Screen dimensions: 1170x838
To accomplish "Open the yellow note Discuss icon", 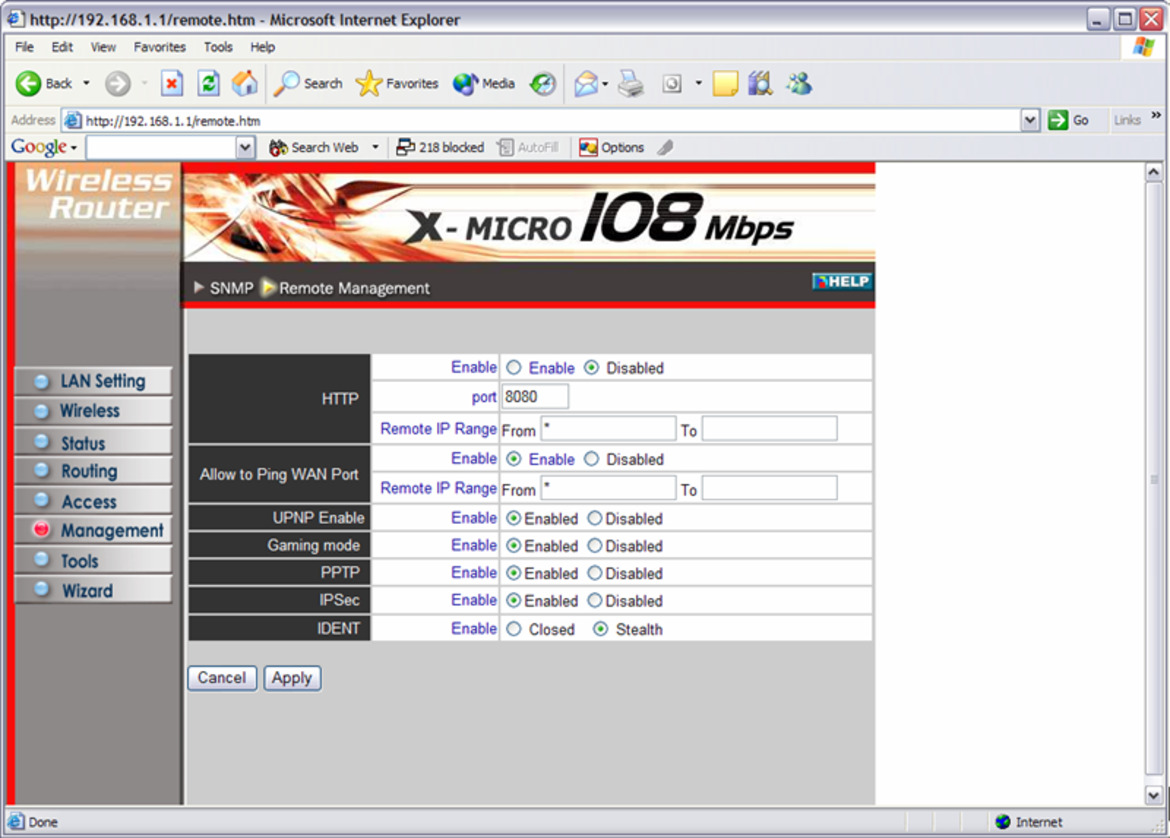I will pyautogui.click(x=725, y=84).
